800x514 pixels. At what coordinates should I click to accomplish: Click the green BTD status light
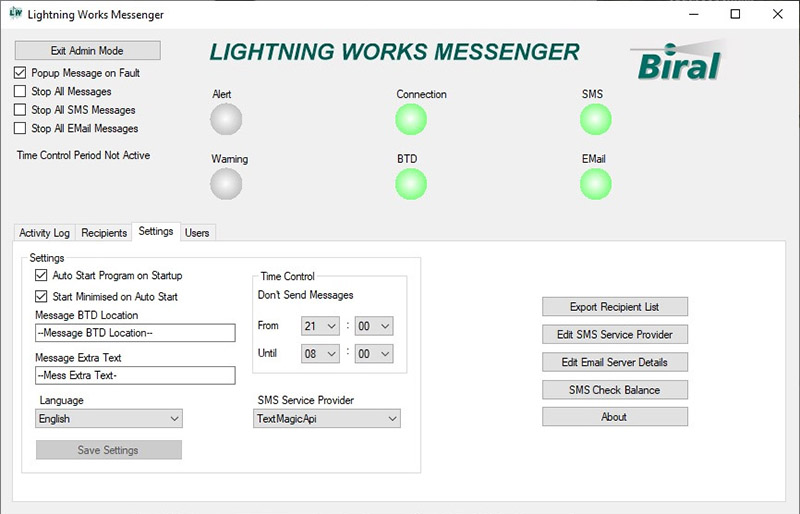(411, 184)
